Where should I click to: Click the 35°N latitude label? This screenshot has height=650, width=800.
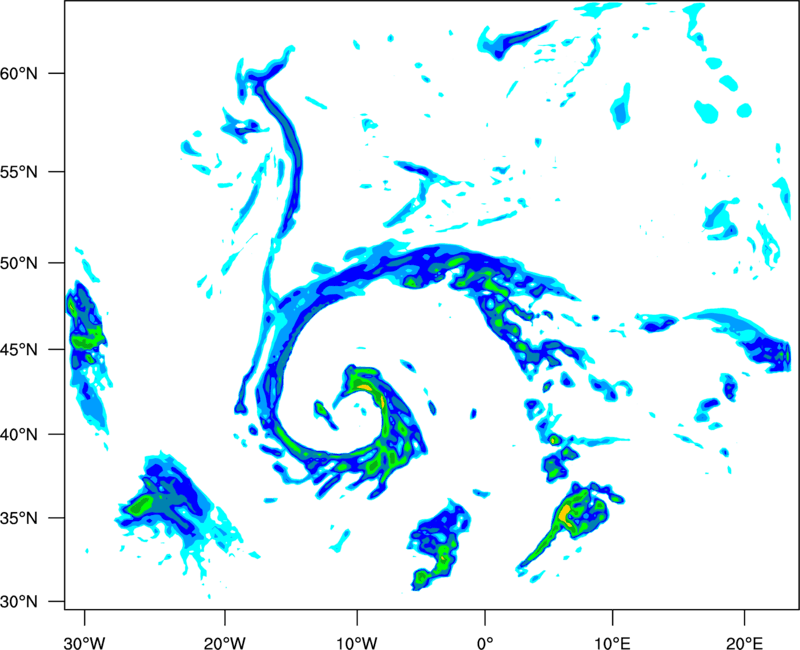tap(19, 518)
